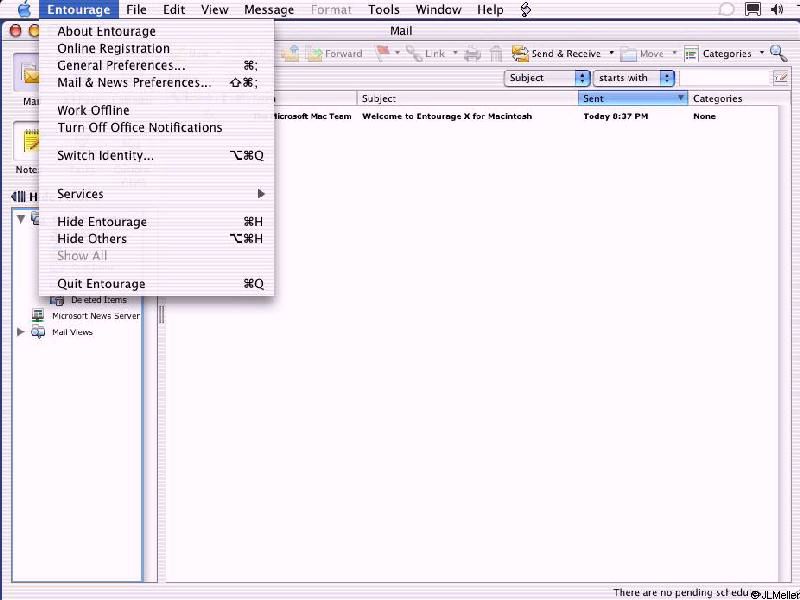Choose About Entourage from the menu
The width and height of the screenshot is (800, 600).
click(157, 32)
